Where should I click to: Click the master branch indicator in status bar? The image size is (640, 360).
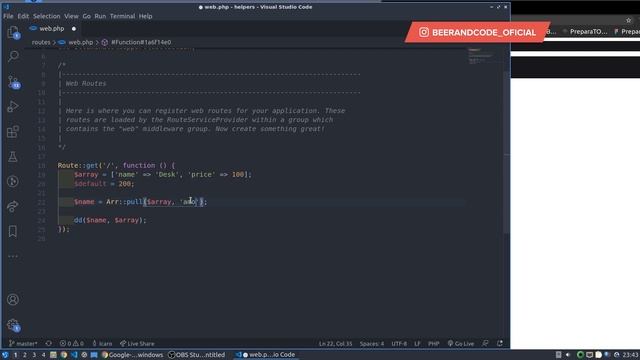[23, 344]
